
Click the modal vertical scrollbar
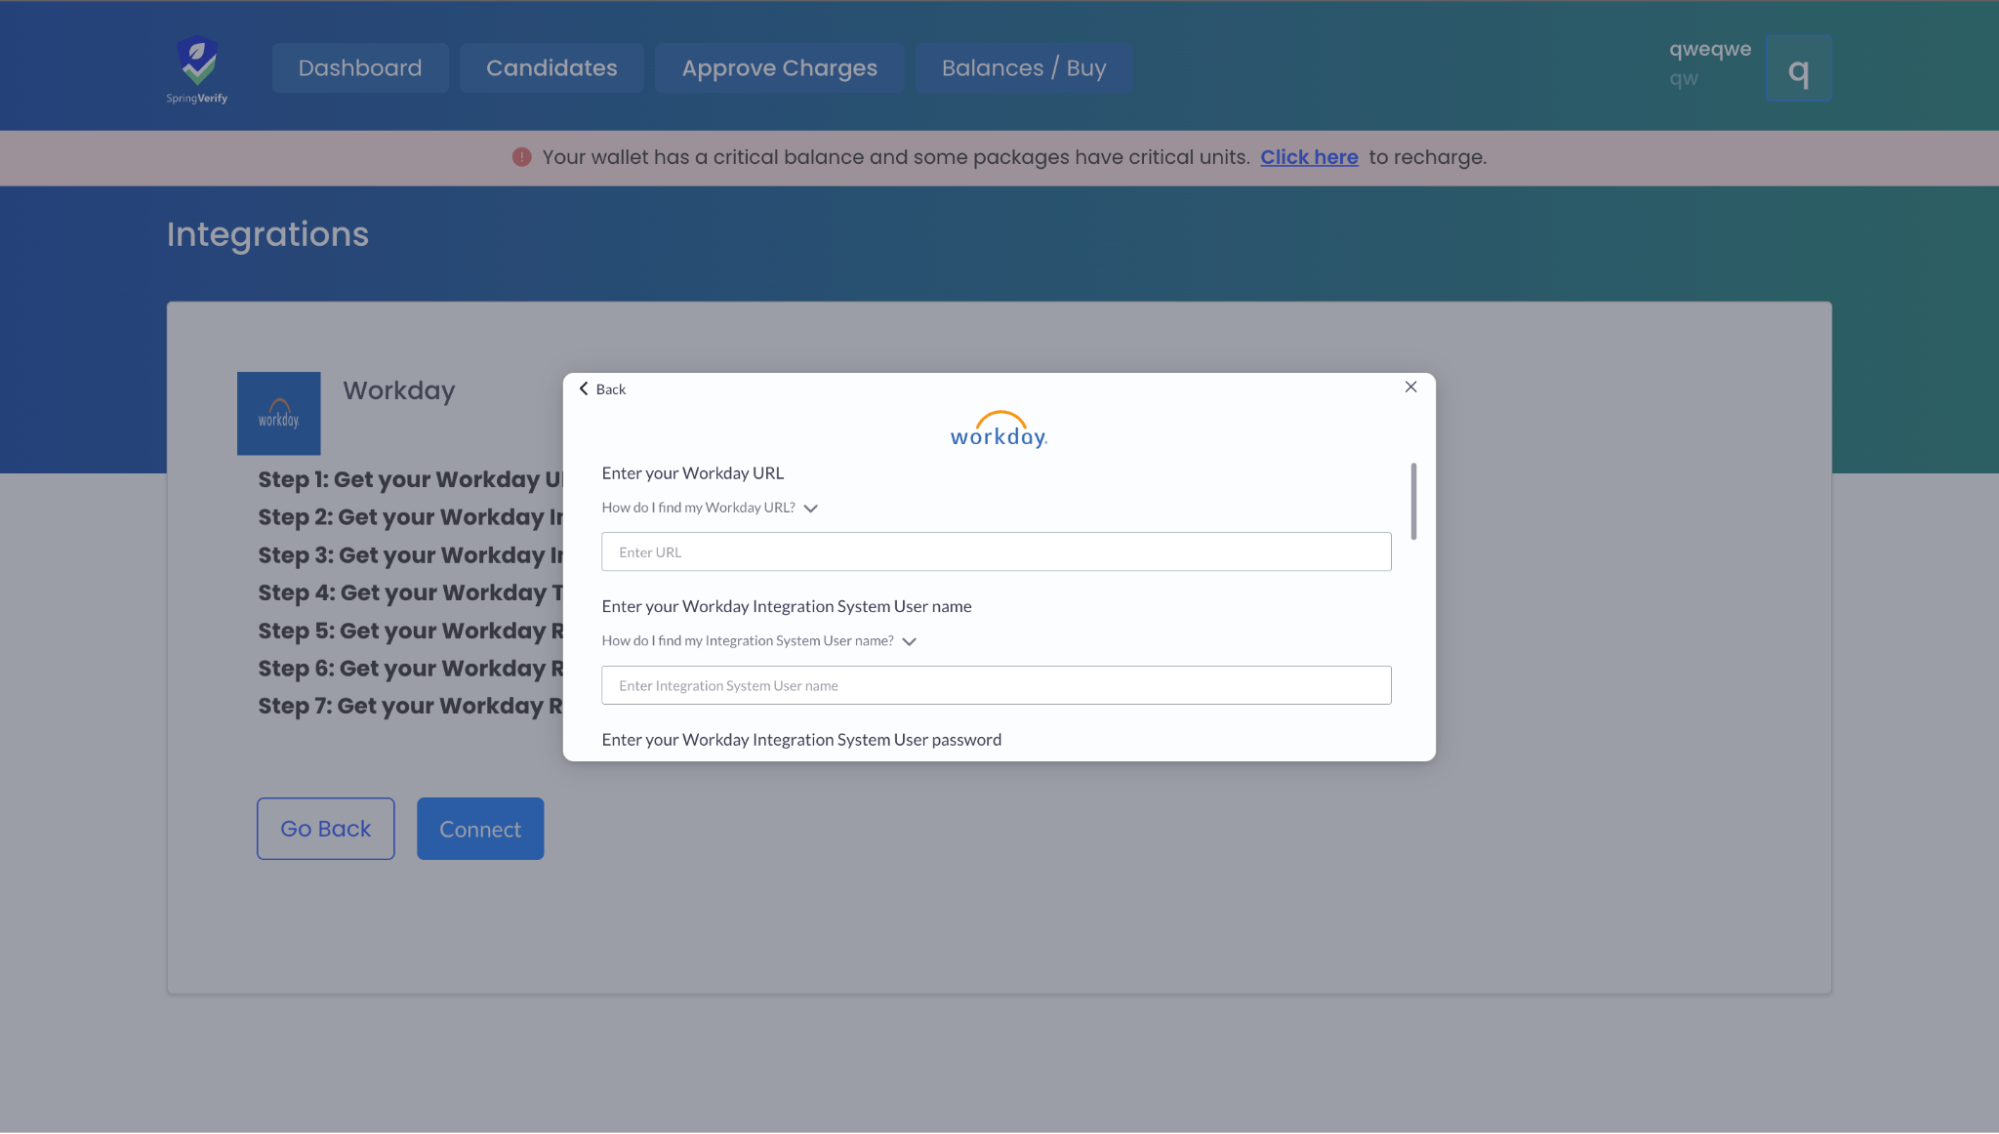click(x=1413, y=501)
